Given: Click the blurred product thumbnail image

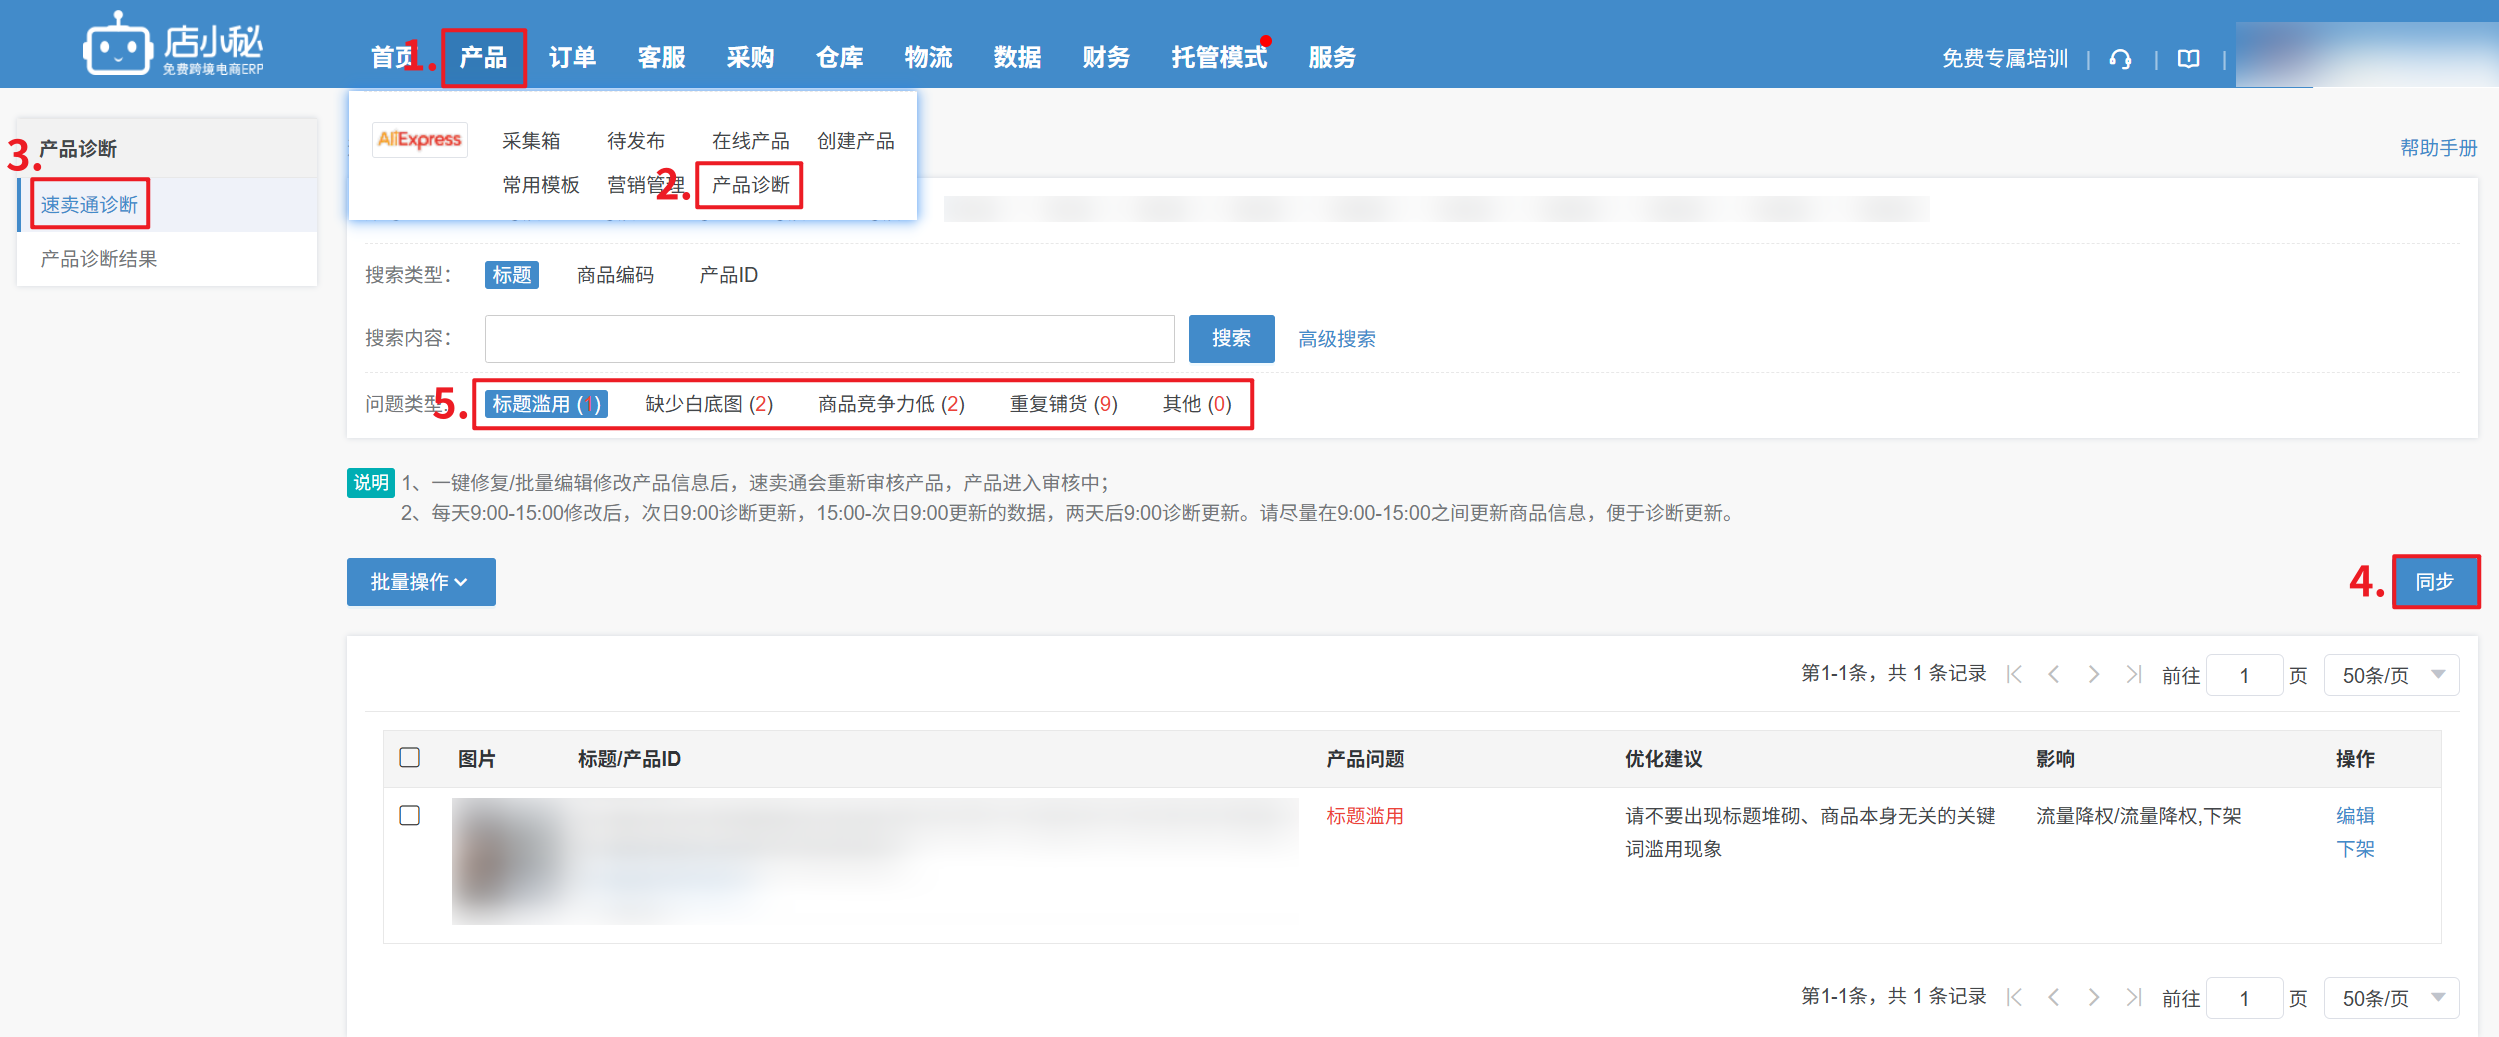Looking at the screenshot, I should [x=506, y=860].
